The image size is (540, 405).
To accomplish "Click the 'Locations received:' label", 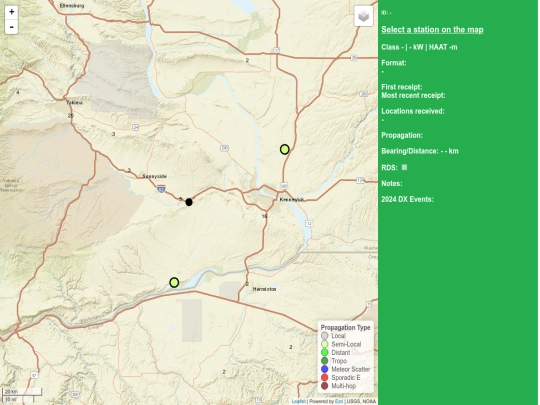I will point(413,111).
